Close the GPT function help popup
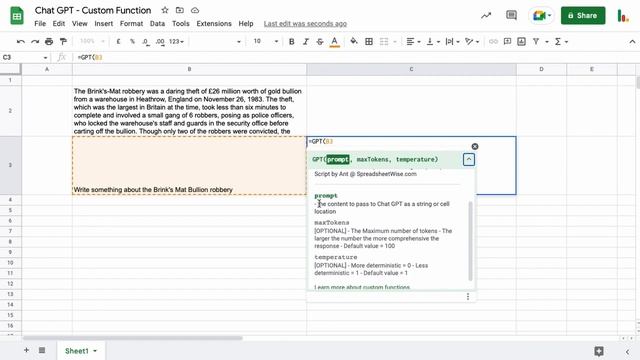The width and height of the screenshot is (640, 360). [x=475, y=147]
